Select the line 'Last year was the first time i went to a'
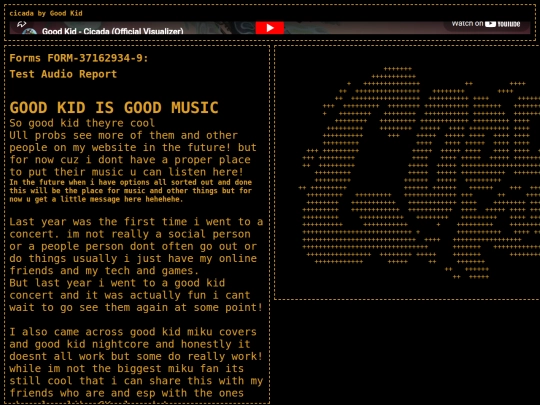Viewport: 540px width, 405px height. point(136,221)
